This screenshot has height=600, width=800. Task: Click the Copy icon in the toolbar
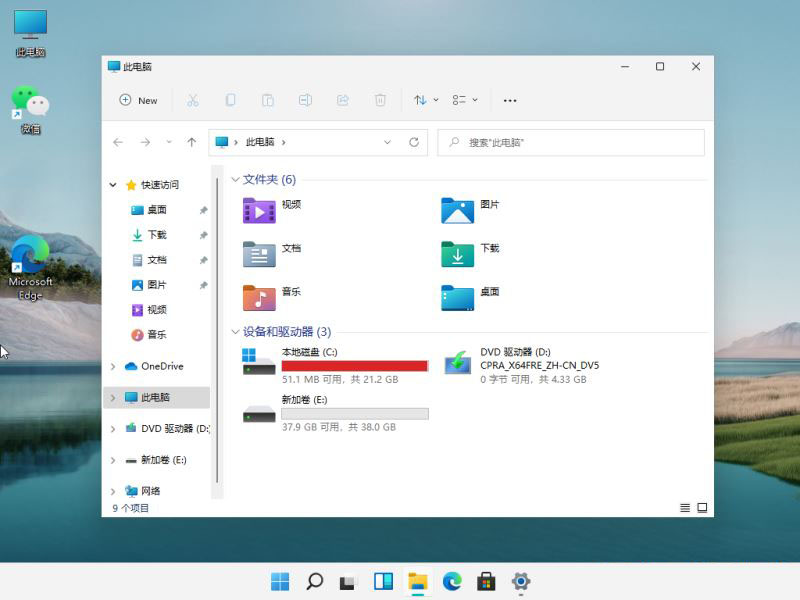point(231,100)
